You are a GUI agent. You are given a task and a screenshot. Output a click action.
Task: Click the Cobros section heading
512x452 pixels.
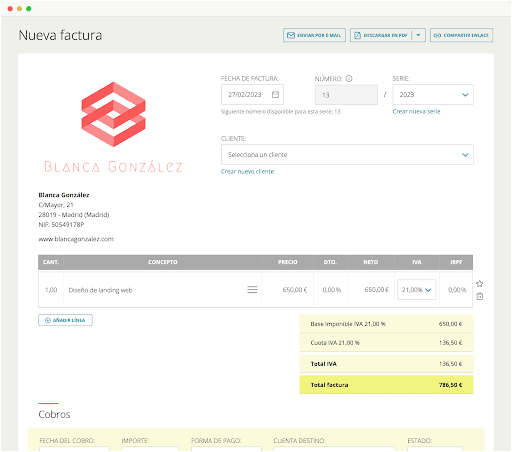[x=54, y=414]
